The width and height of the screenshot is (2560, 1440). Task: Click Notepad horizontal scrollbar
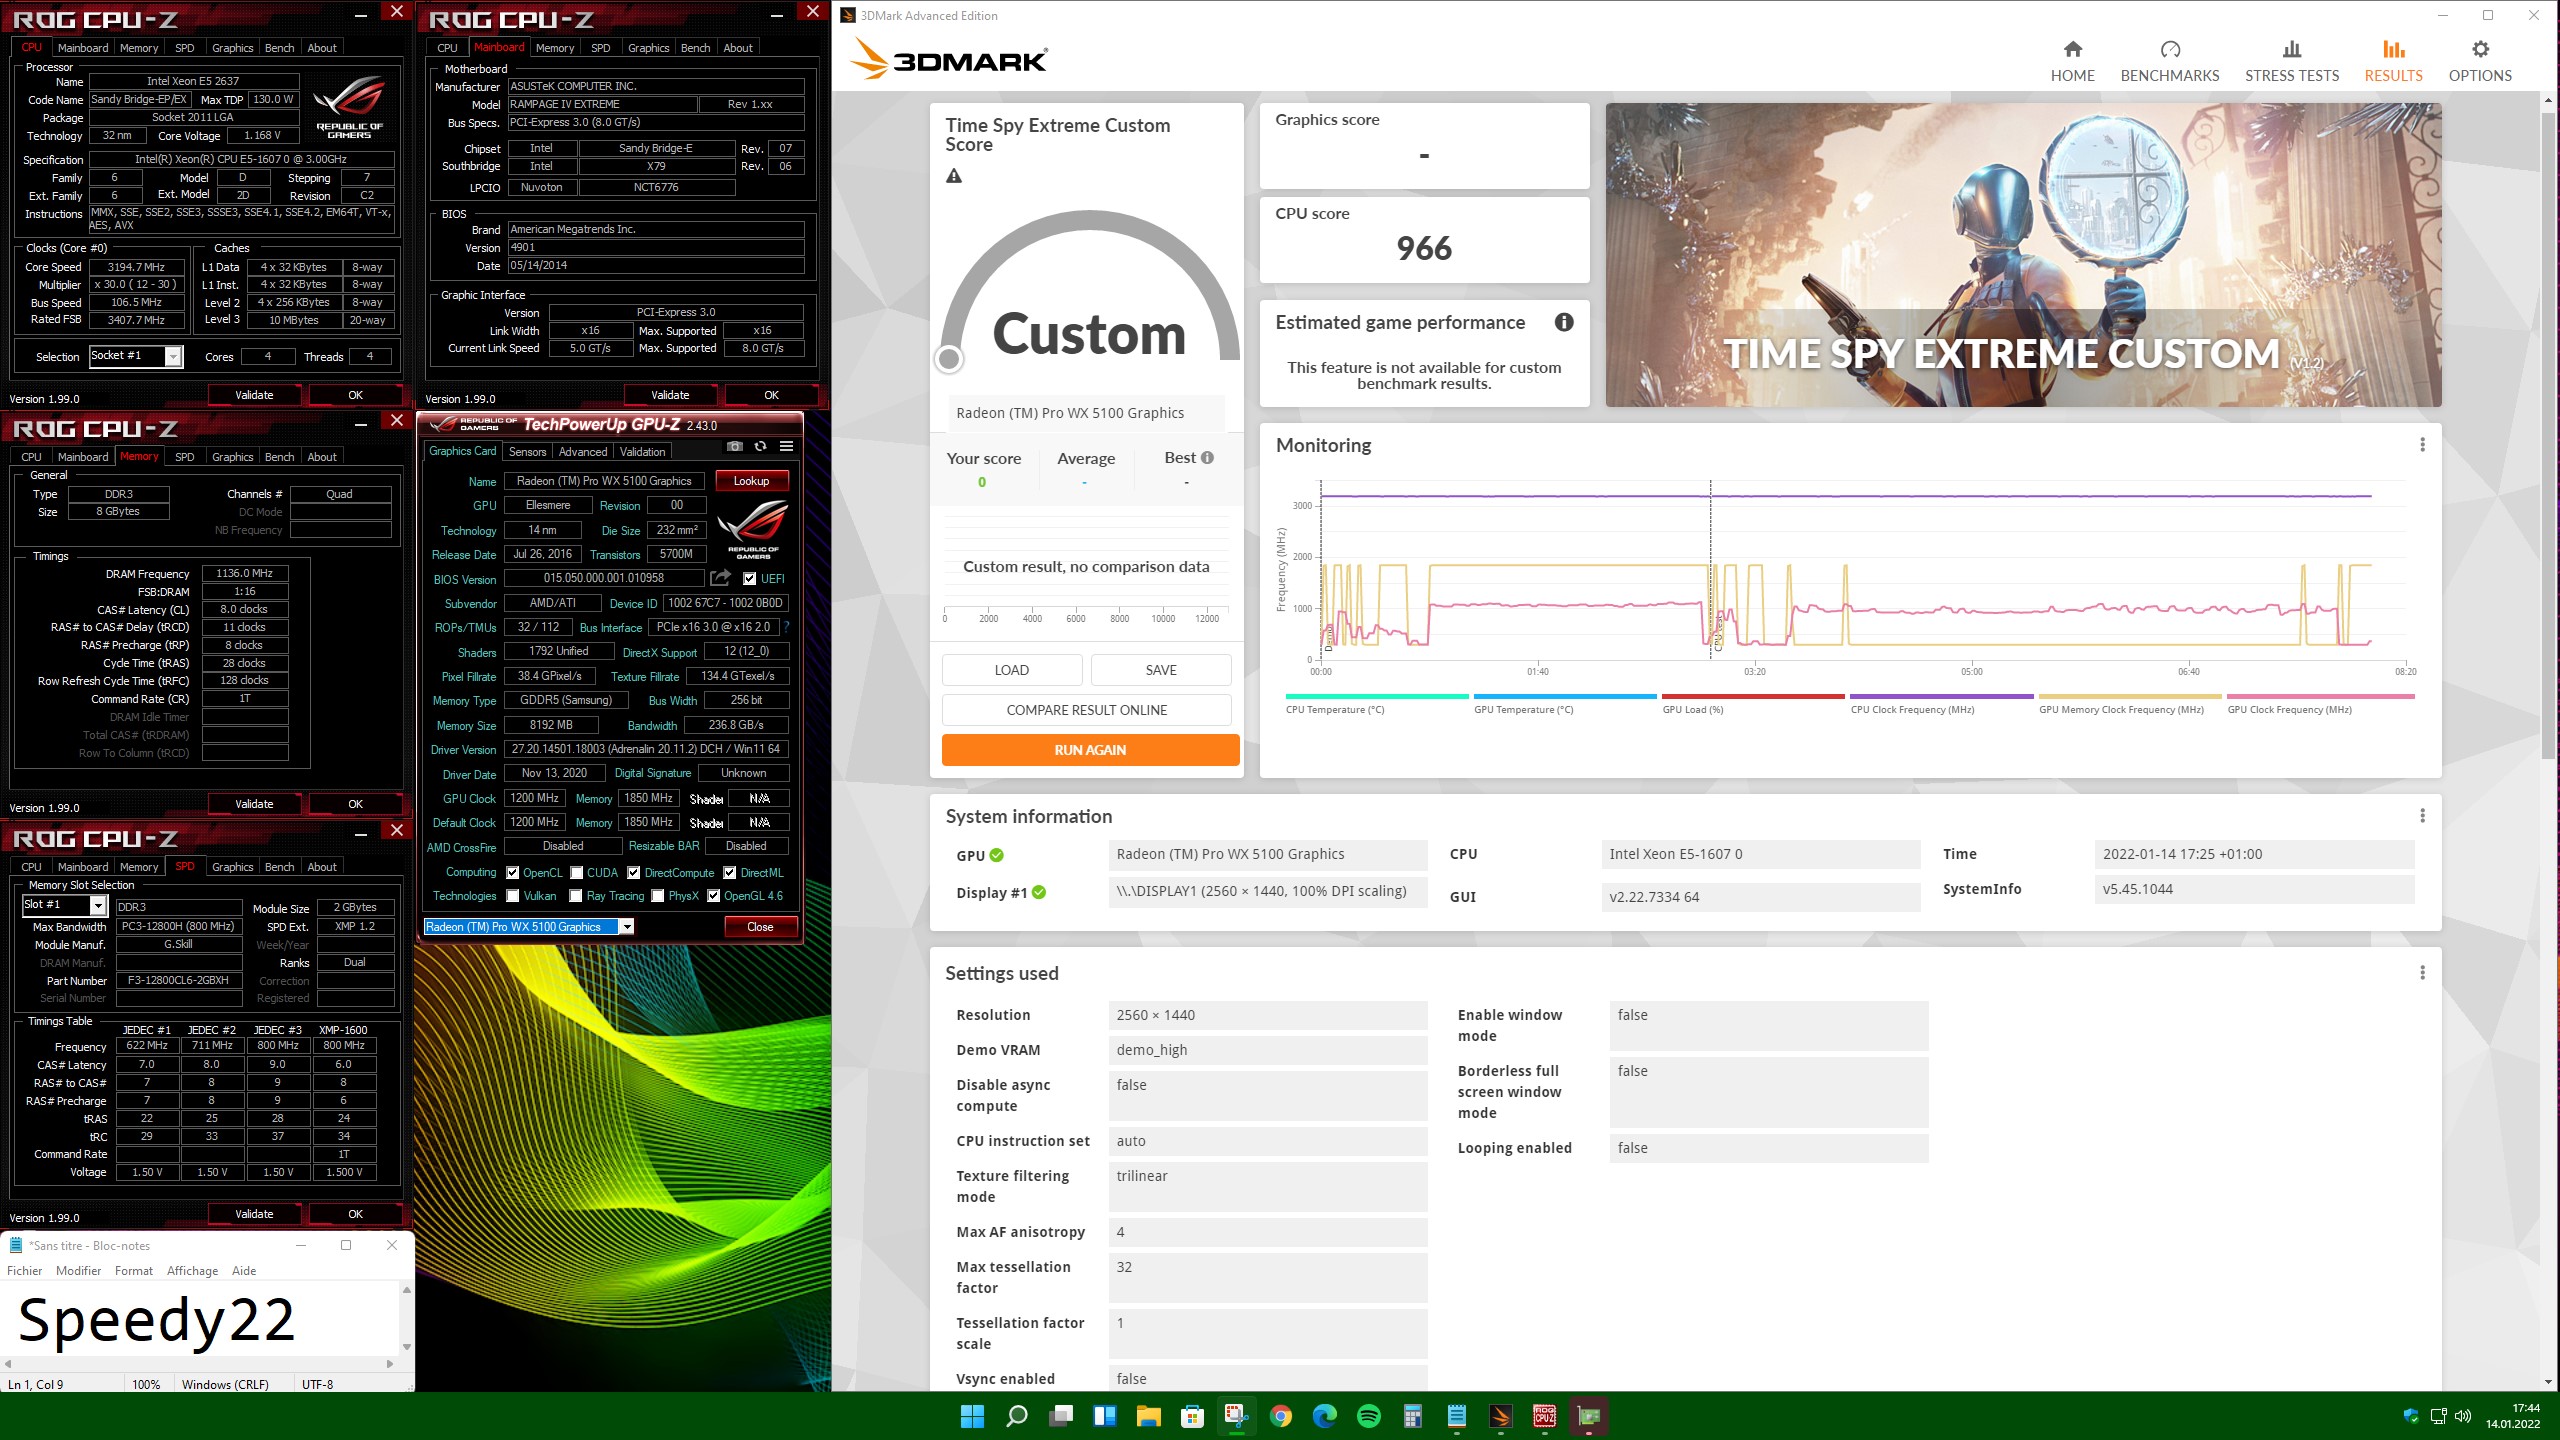click(x=198, y=1363)
